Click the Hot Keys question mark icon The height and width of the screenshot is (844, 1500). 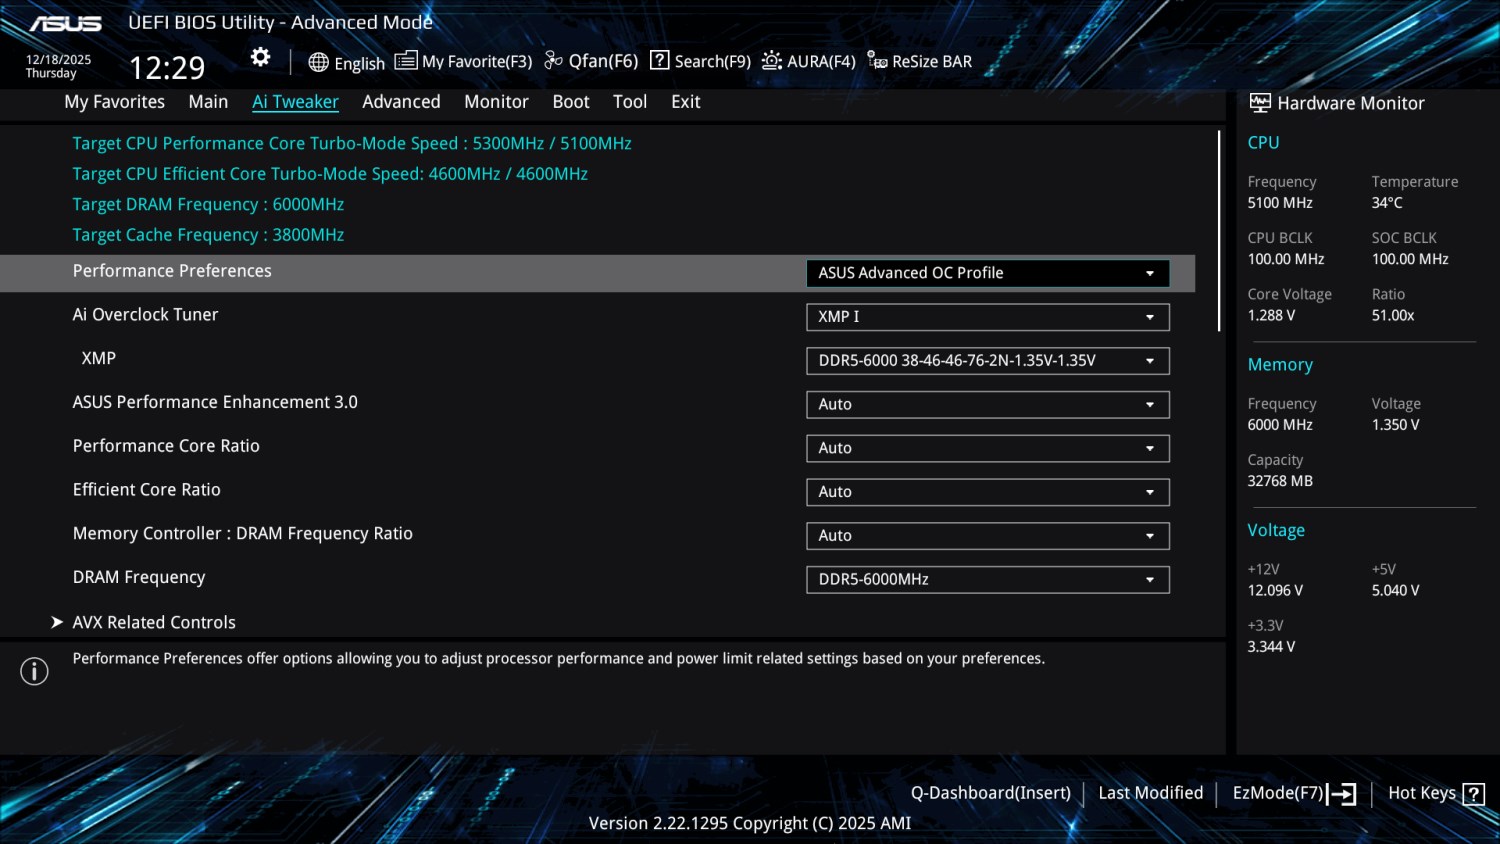coord(1473,794)
